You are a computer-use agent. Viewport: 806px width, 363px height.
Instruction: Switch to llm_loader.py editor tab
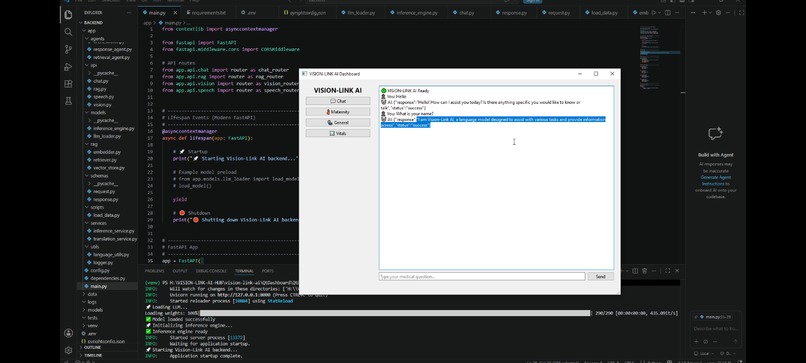362,12
